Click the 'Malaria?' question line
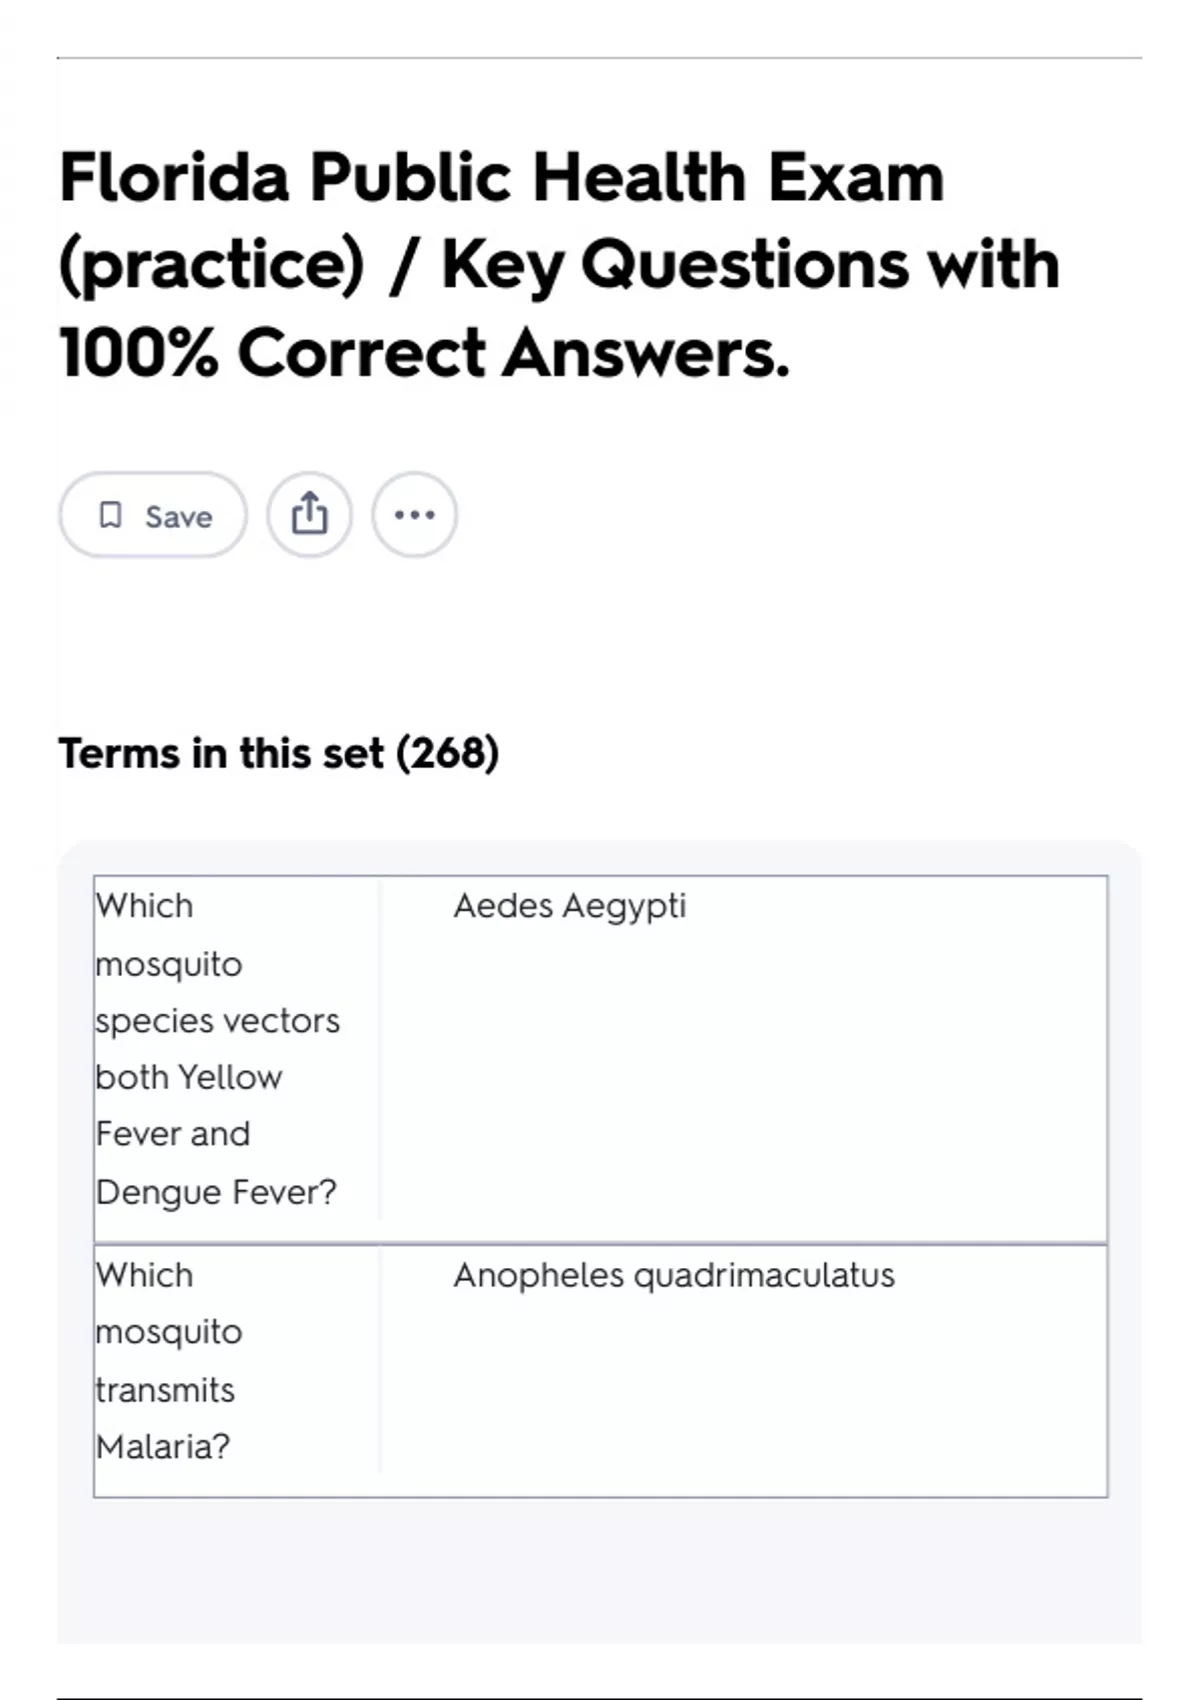Viewport: 1200px width, 1700px height. pyautogui.click(x=163, y=1446)
